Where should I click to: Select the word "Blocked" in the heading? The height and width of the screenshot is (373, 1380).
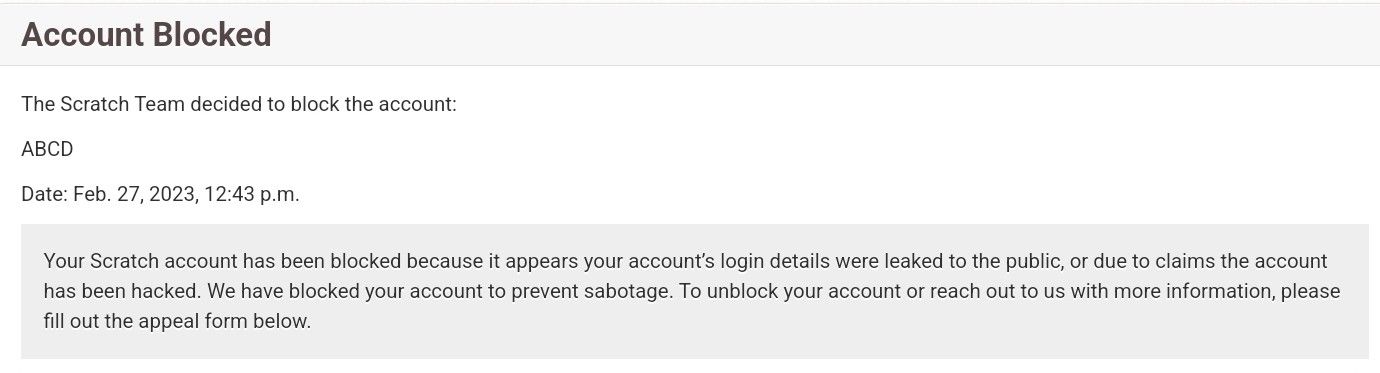click(x=211, y=35)
